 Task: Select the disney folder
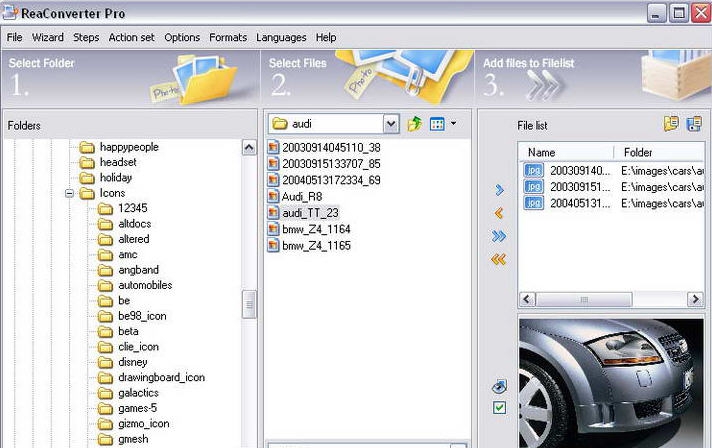[x=133, y=362]
